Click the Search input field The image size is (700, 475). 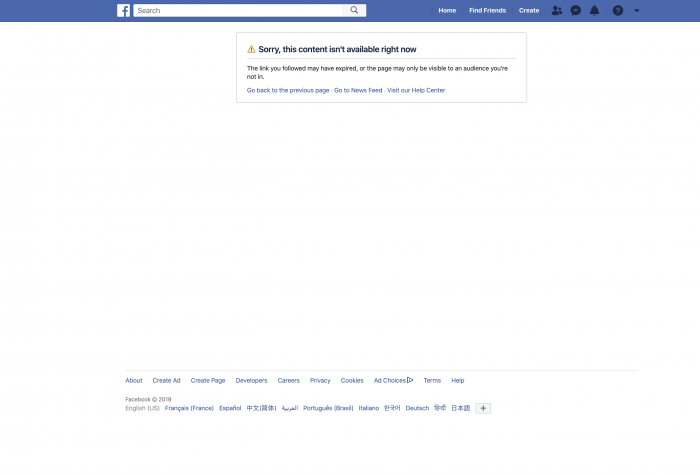(238, 10)
